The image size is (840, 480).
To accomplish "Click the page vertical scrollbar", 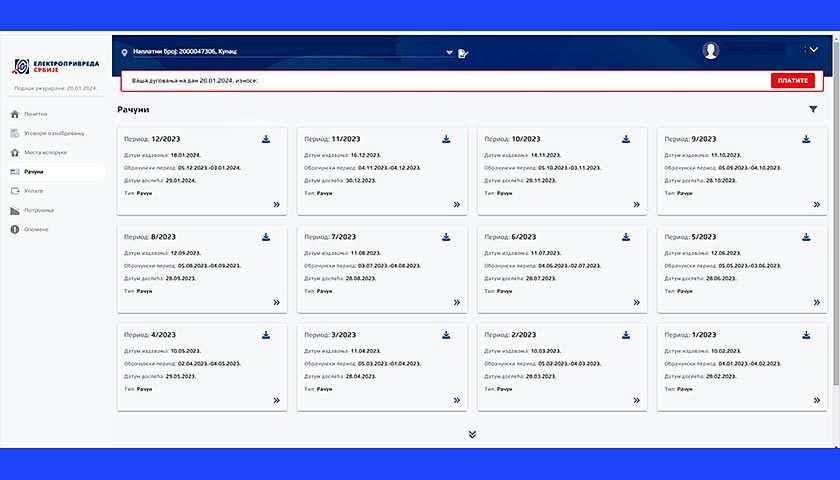I will click(x=836, y=214).
